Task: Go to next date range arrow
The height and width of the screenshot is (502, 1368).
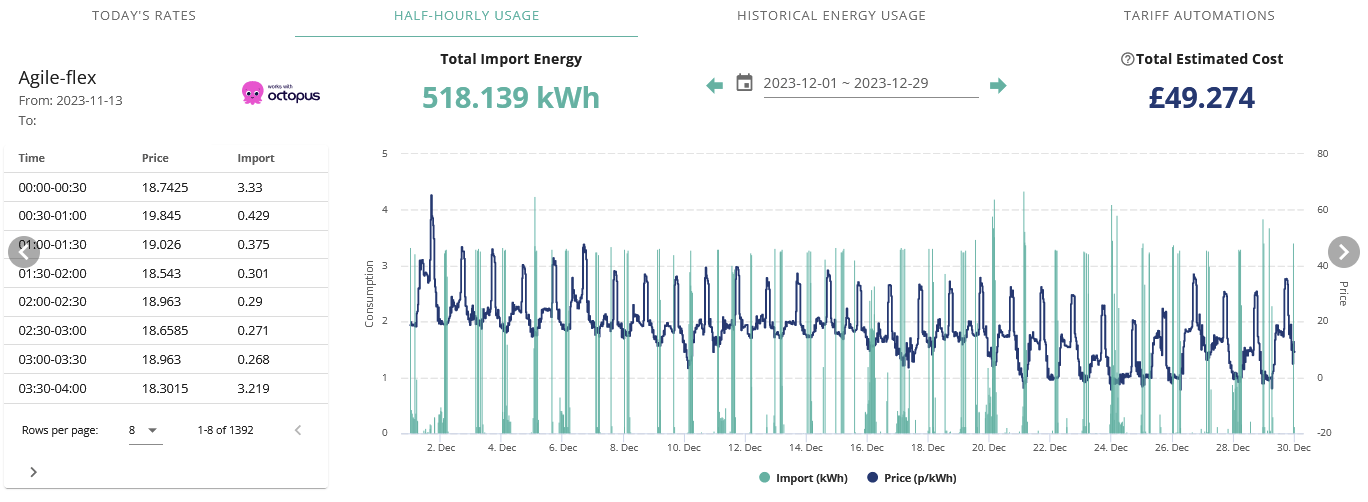Action: [x=998, y=86]
